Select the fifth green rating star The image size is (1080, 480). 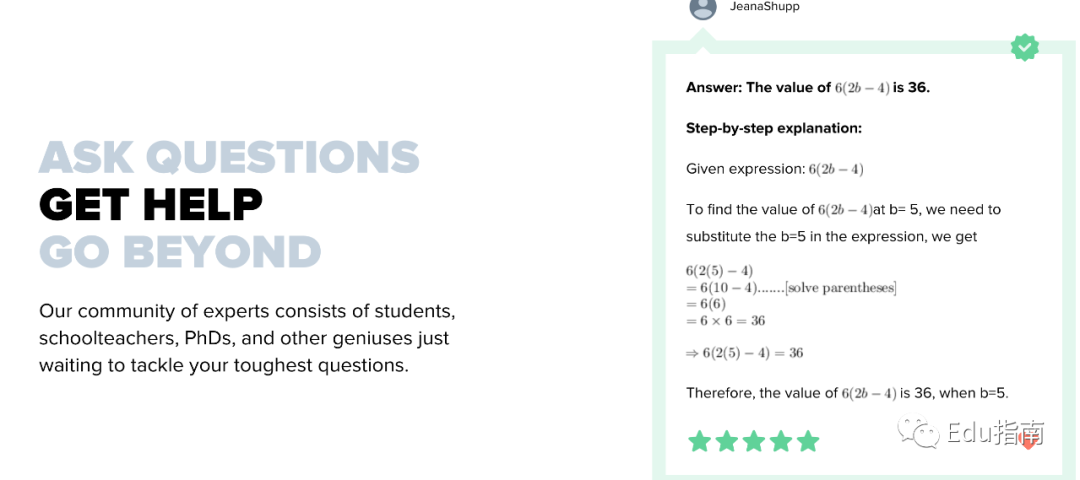tap(807, 441)
